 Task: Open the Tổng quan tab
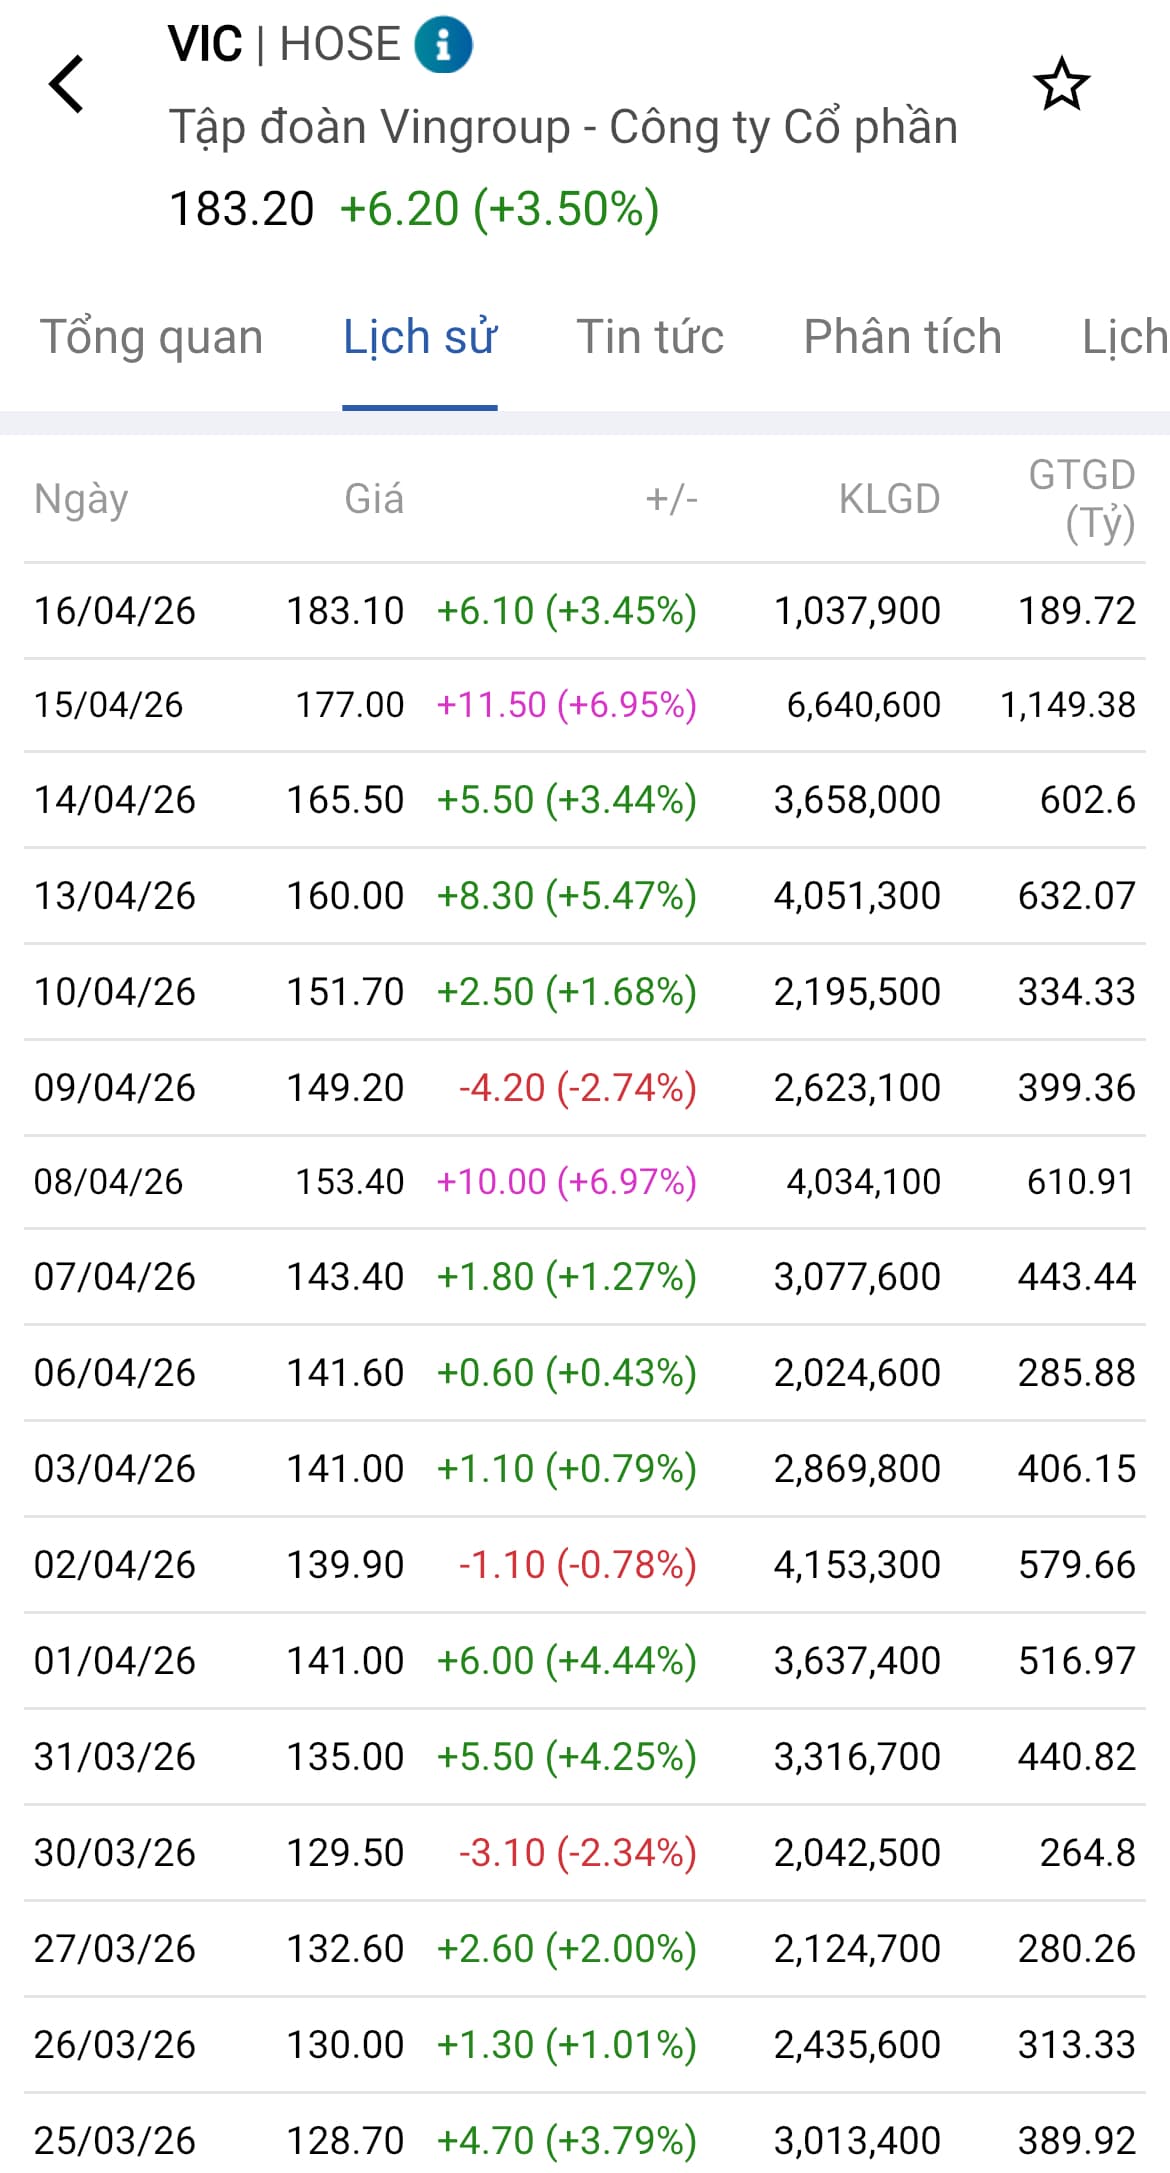[151, 337]
